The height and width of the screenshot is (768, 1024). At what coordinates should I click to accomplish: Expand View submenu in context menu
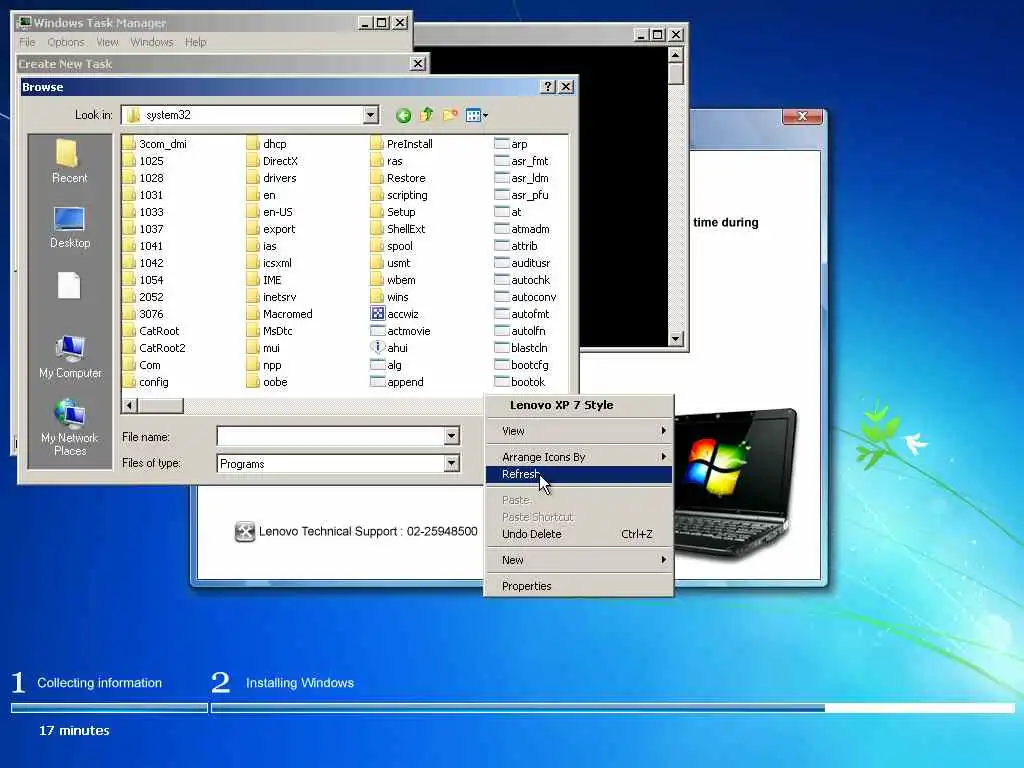579,431
